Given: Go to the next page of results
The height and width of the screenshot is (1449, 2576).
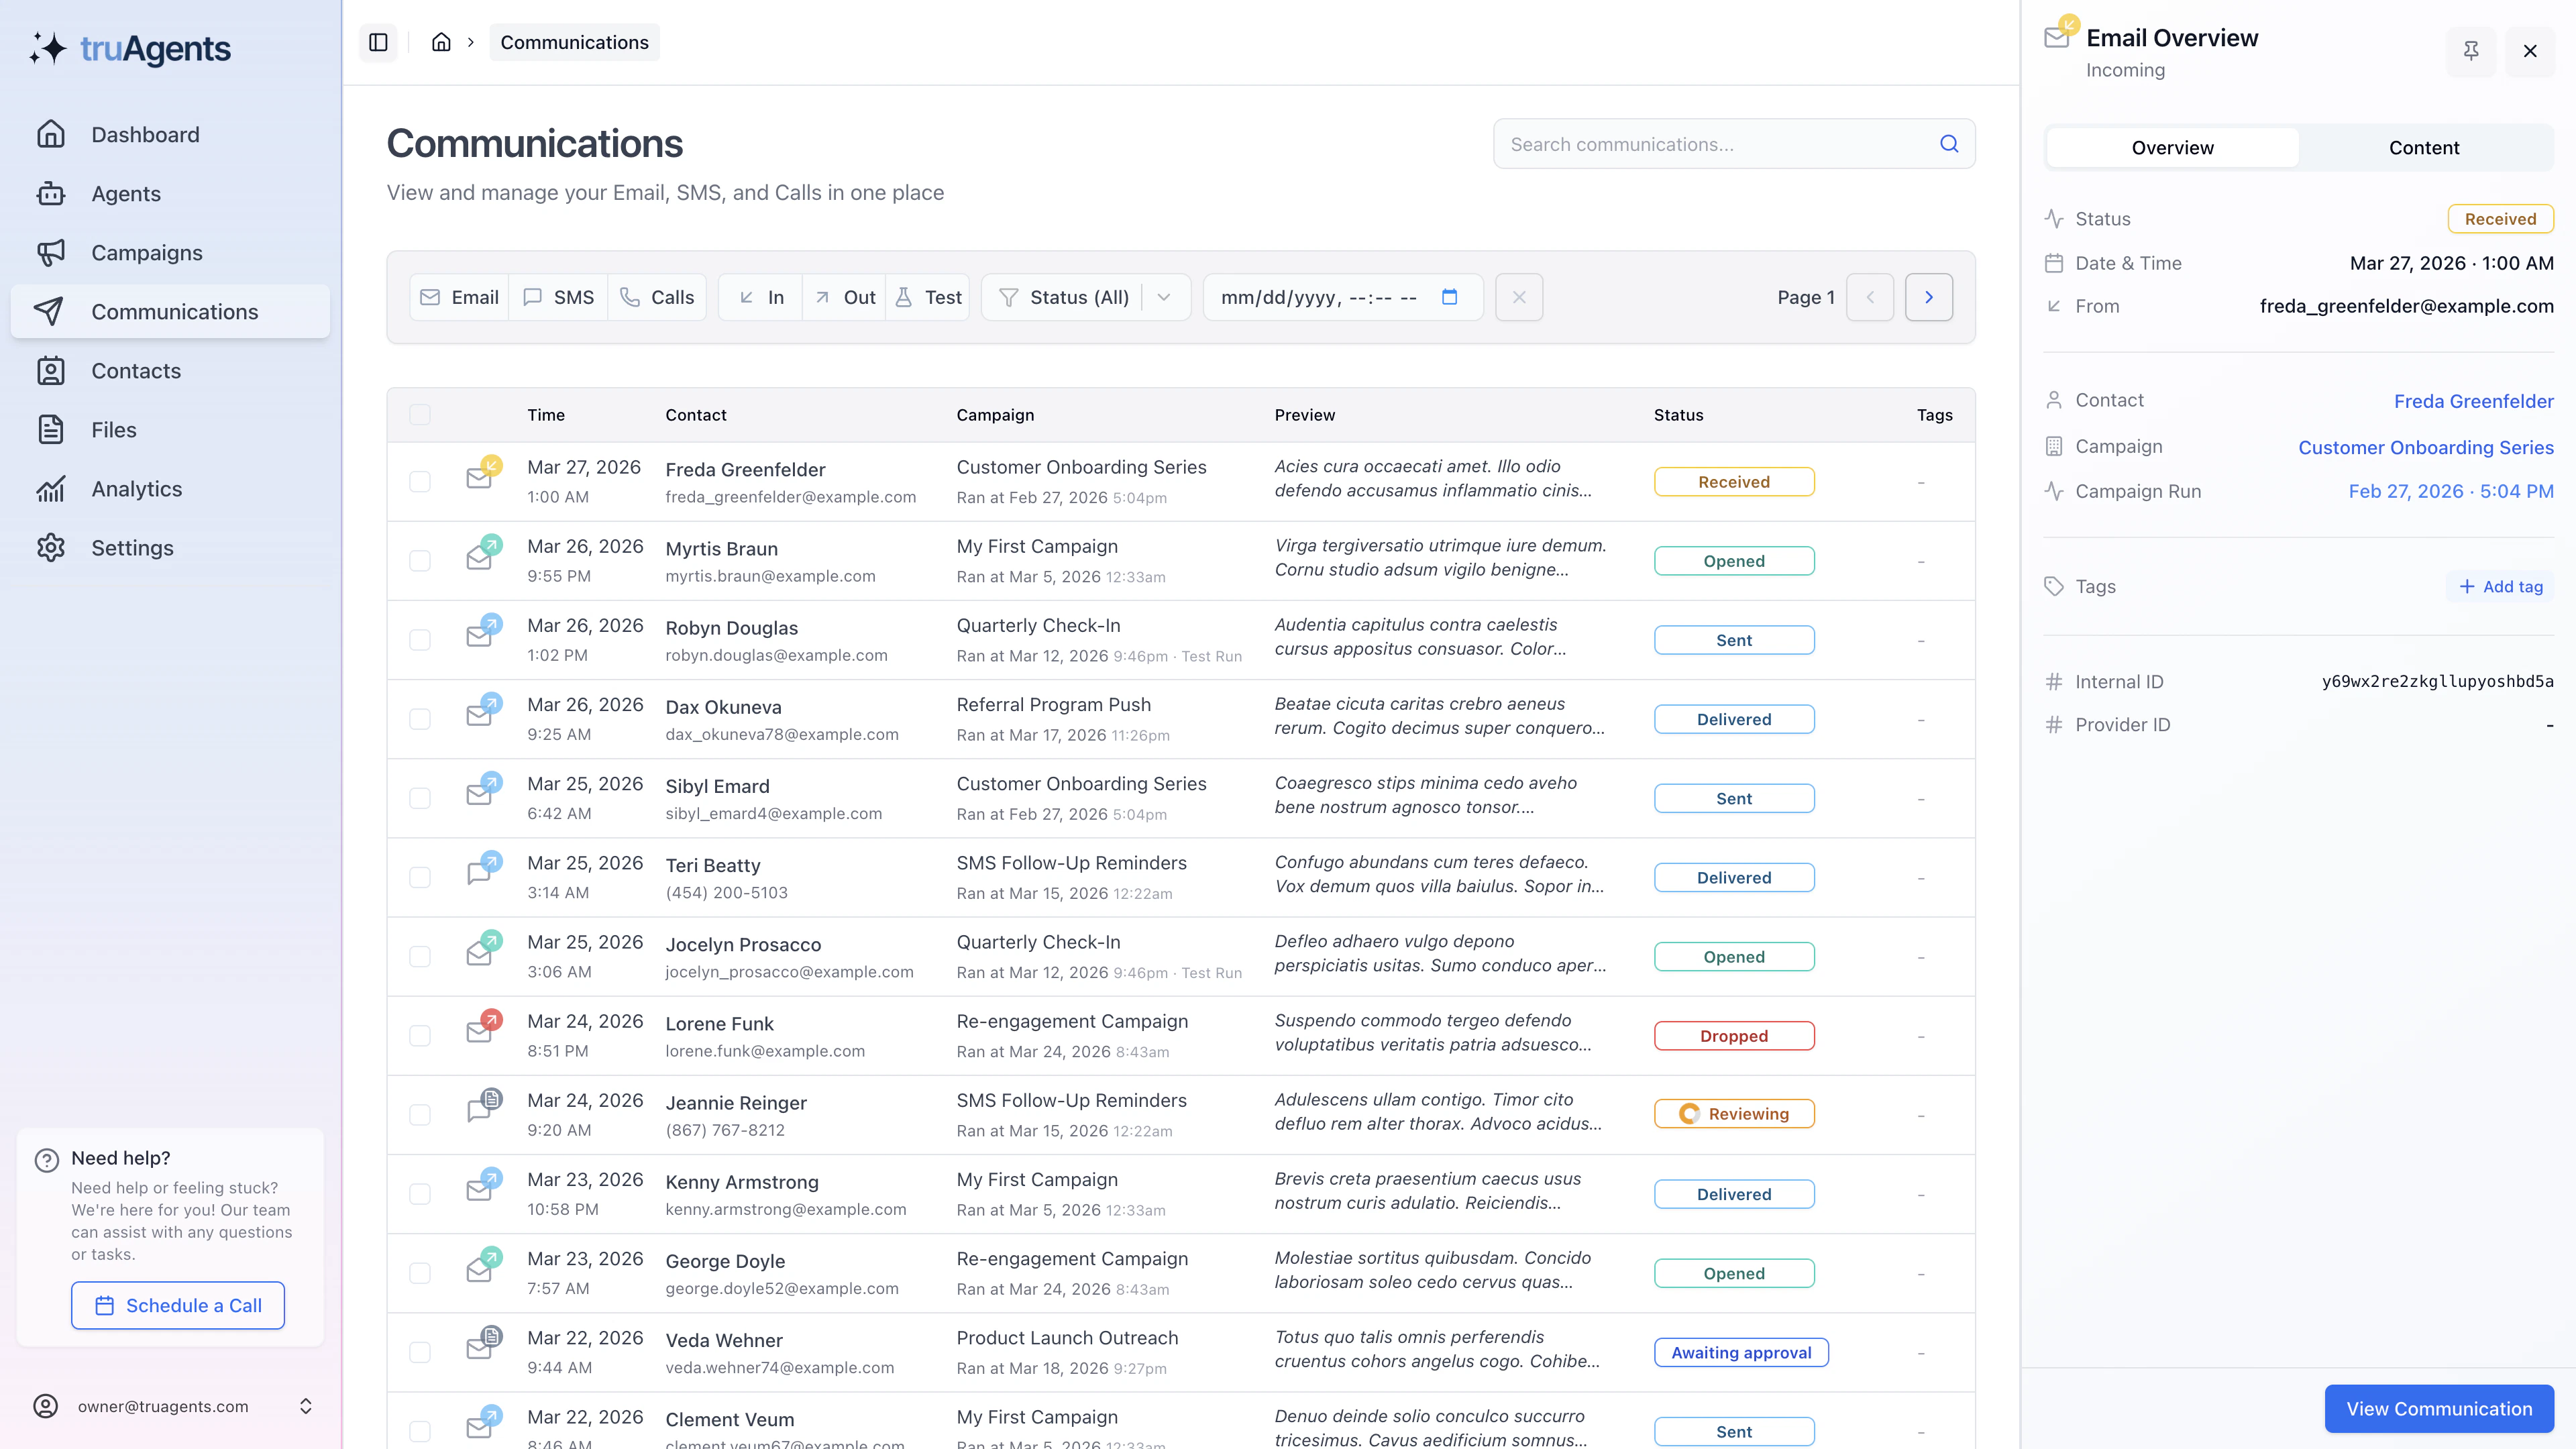Looking at the screenshot, I should click(x=1928, y=296).
